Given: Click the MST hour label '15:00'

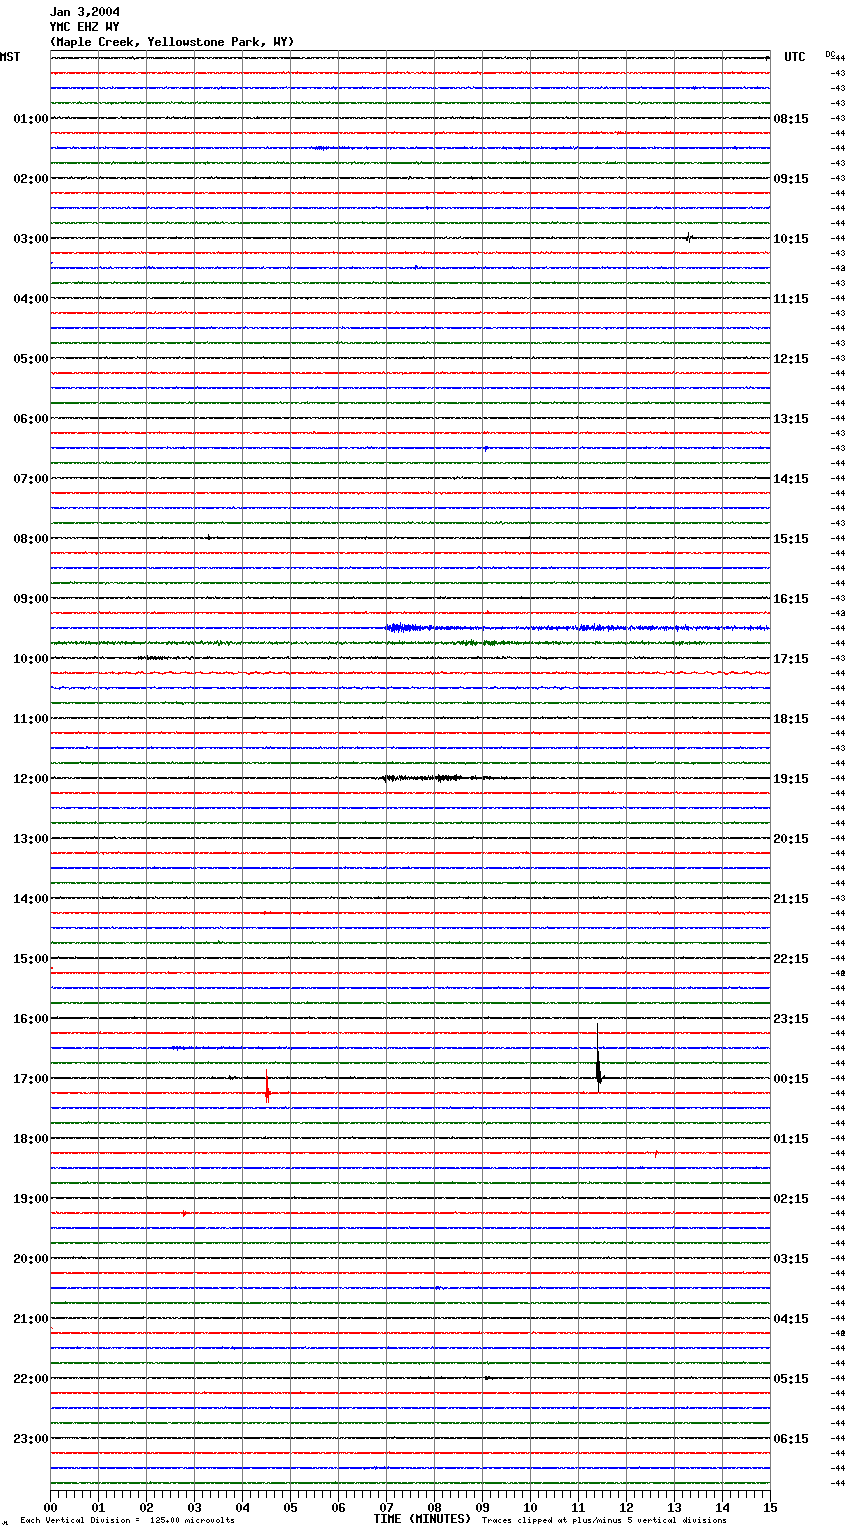Looking at the screenshot, I should point(31,959).
